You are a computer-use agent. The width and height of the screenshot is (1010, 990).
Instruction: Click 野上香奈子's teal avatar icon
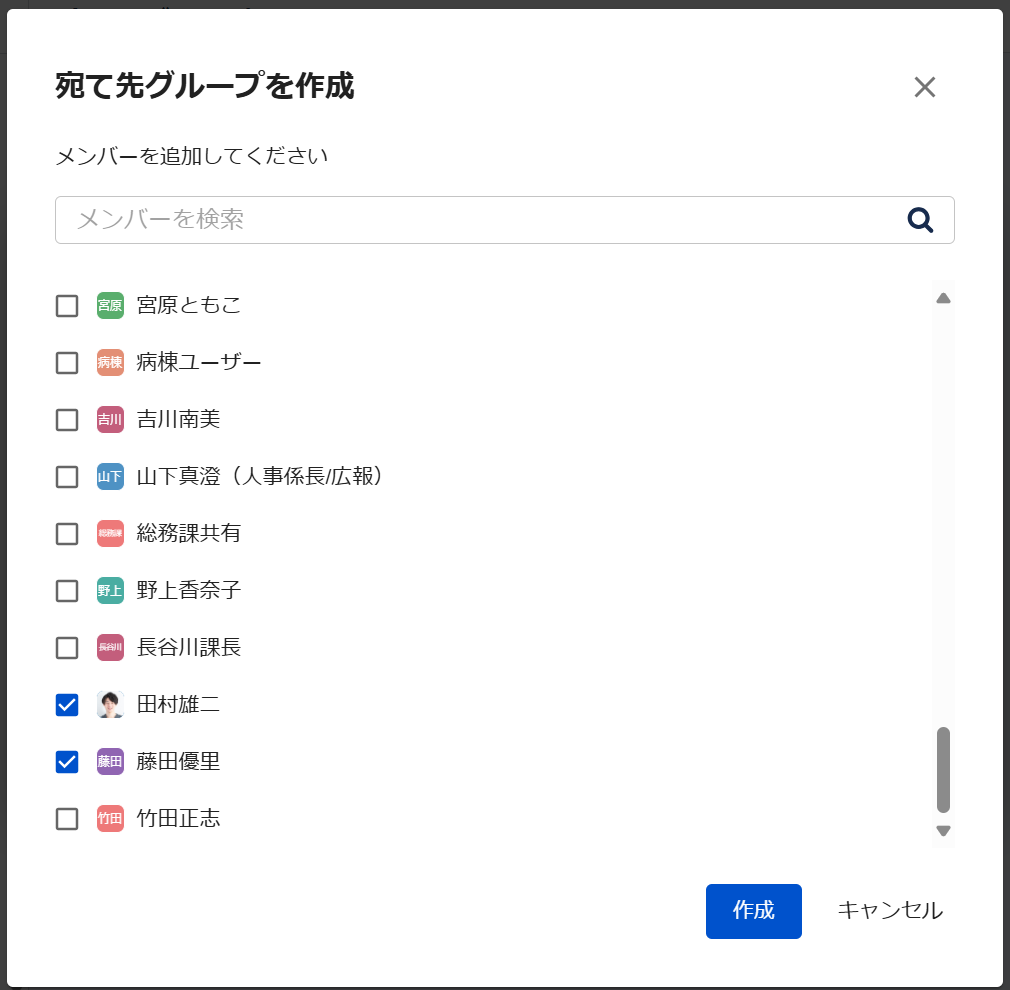click(x=110, y=591)
